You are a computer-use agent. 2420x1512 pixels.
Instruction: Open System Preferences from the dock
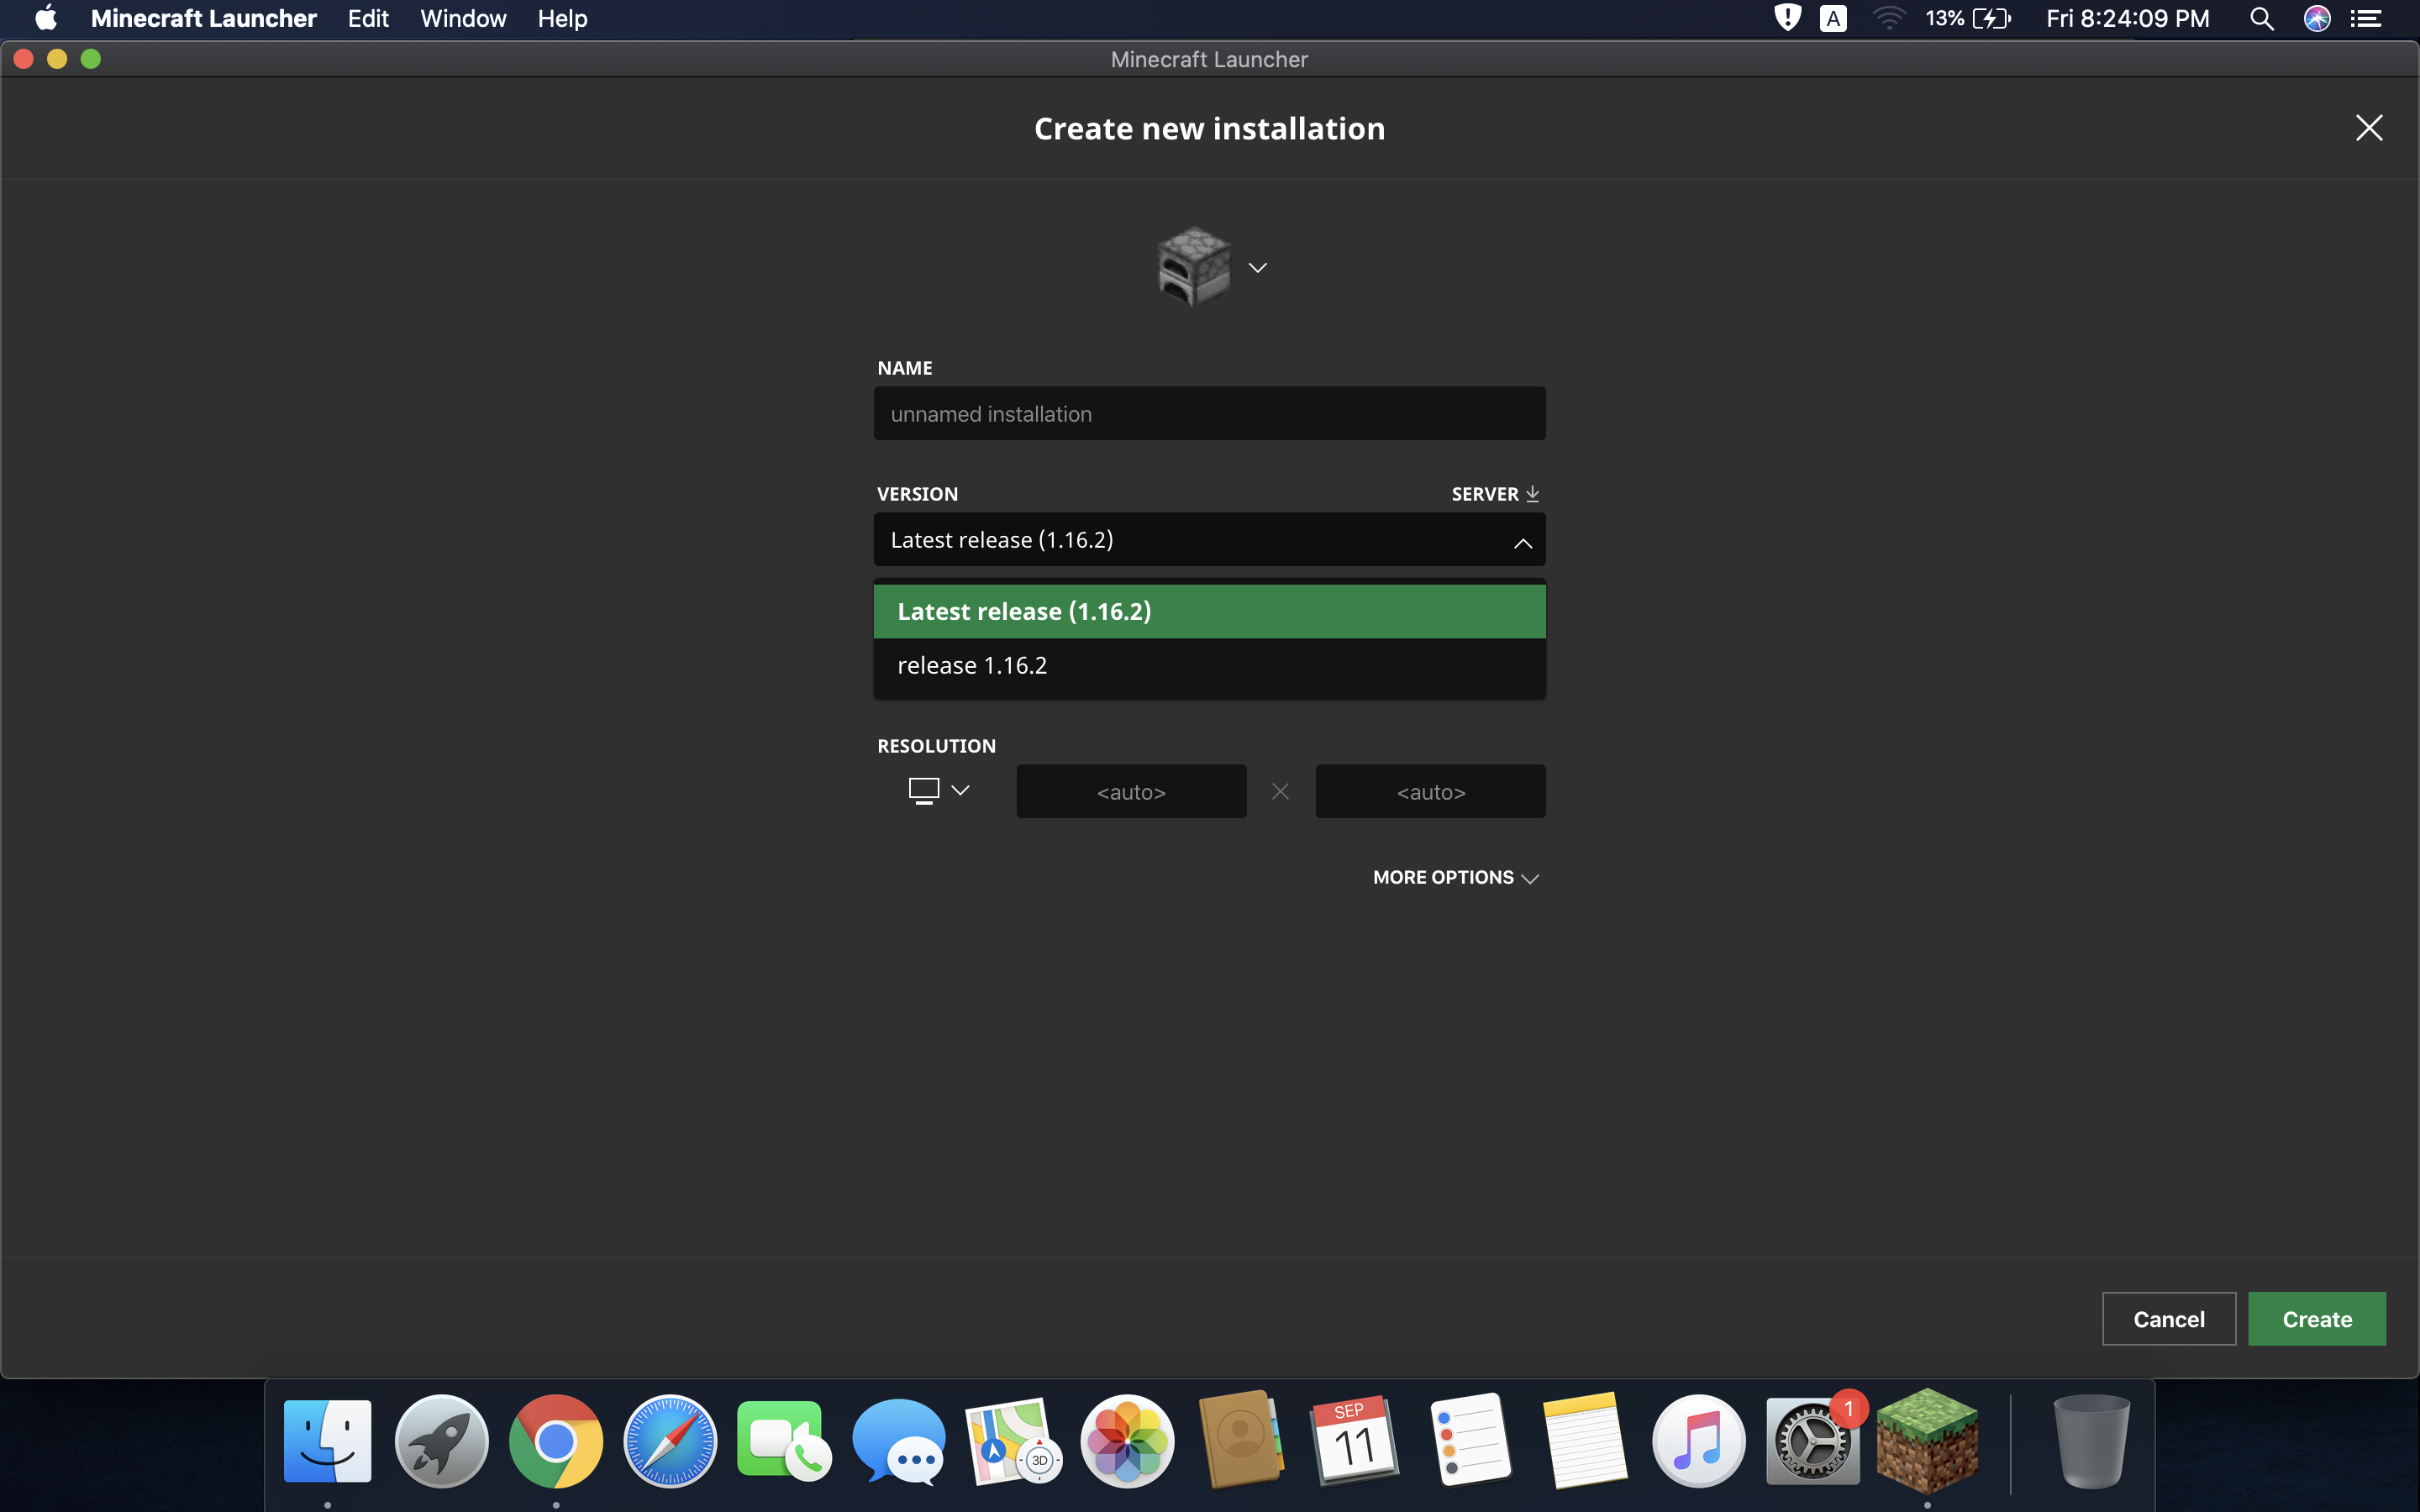point(1812,1440)
